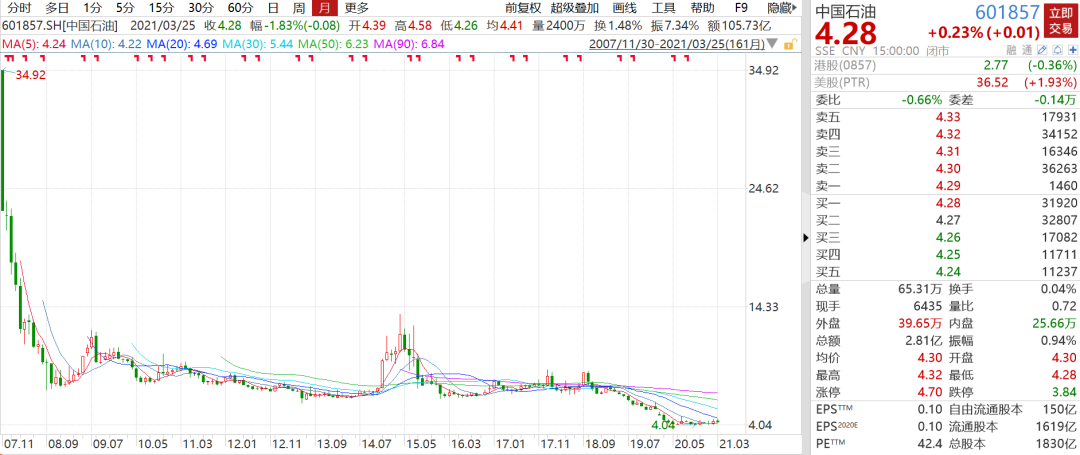Switch to the 日 daily K-line tab
Image resolution: width=1080 pixels, height=455 pixels.
click(x=273, y=8)
